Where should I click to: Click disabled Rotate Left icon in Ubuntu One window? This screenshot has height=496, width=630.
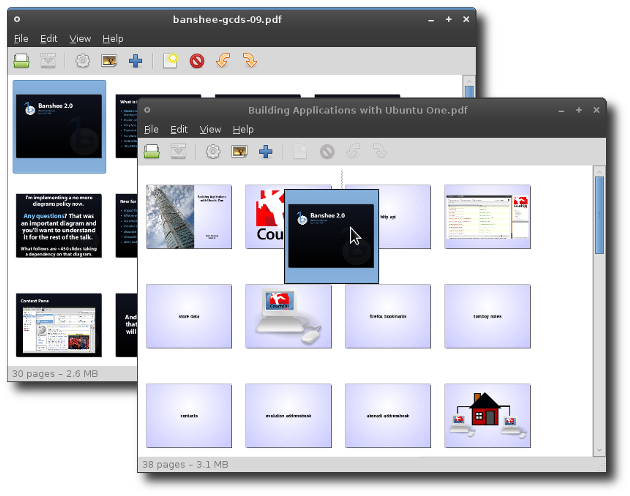(354, 152)
